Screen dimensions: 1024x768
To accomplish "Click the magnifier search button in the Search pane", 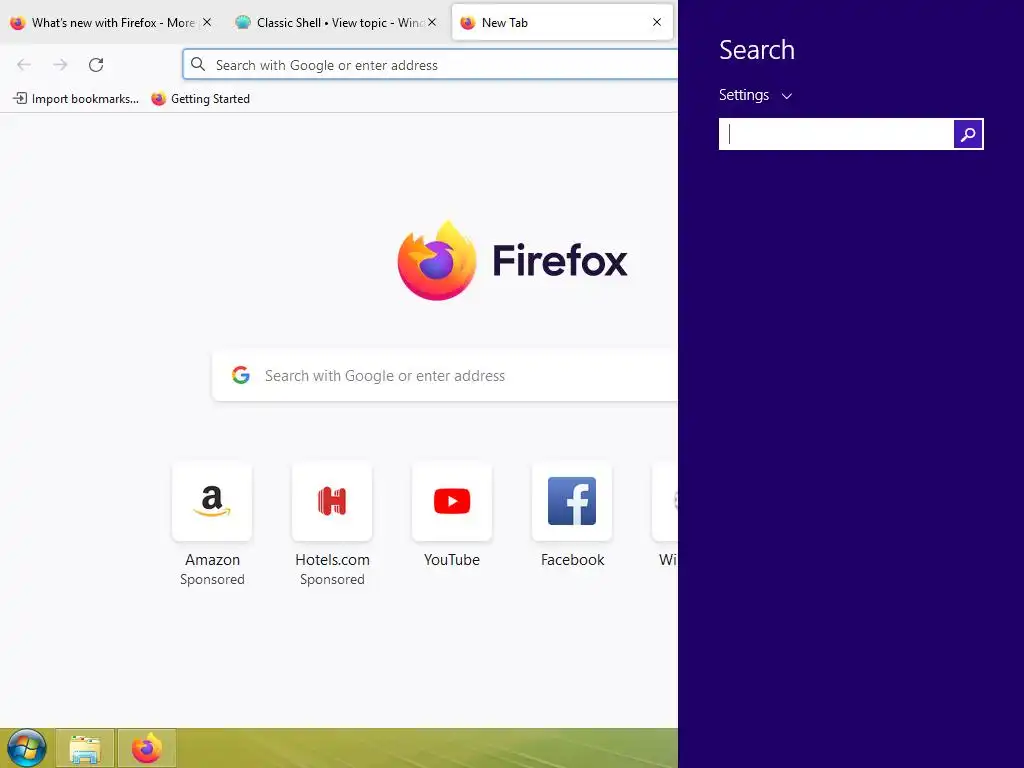I will (968, 134).
